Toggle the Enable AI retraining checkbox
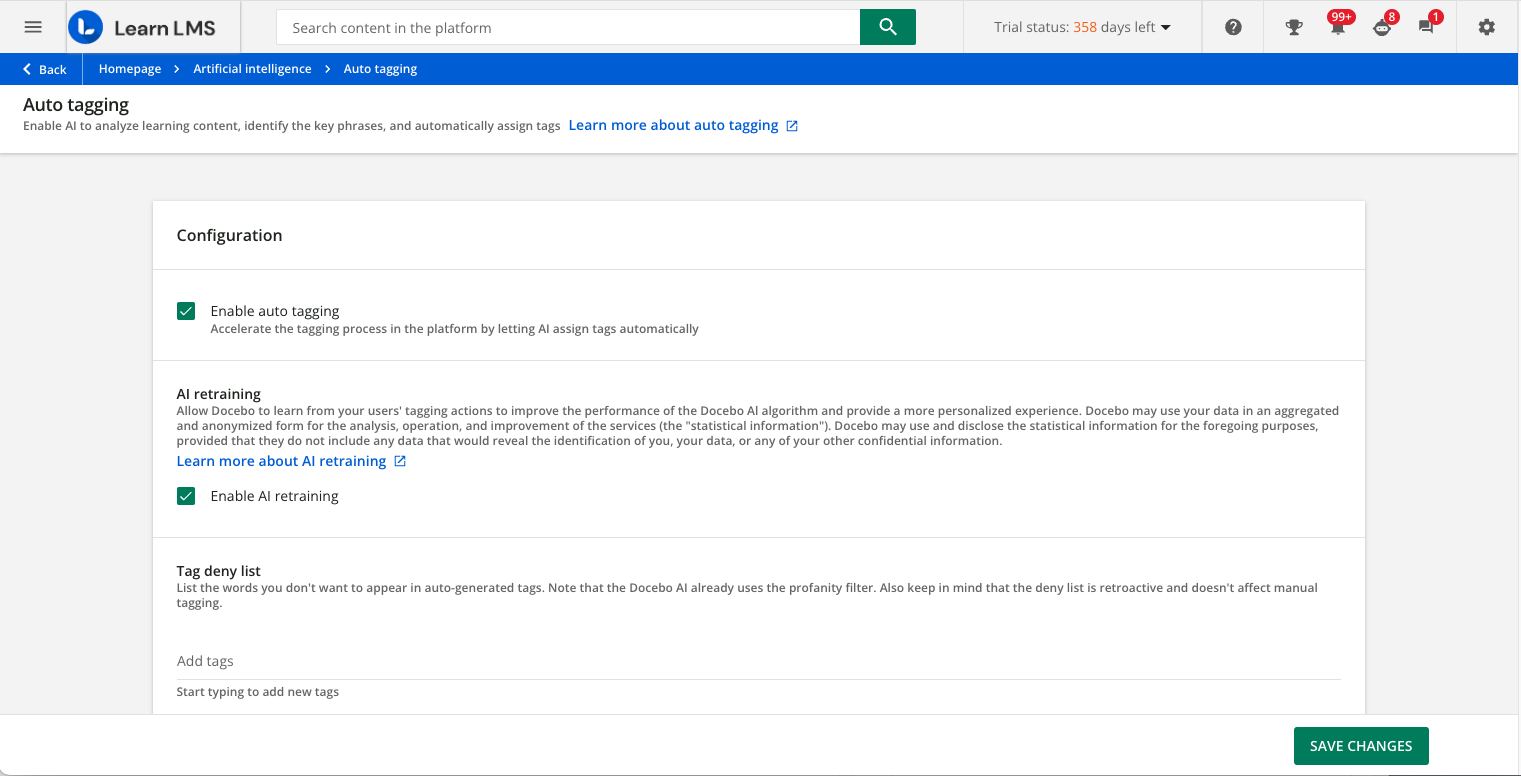1521x776 pixels. [x=186, y=496]
